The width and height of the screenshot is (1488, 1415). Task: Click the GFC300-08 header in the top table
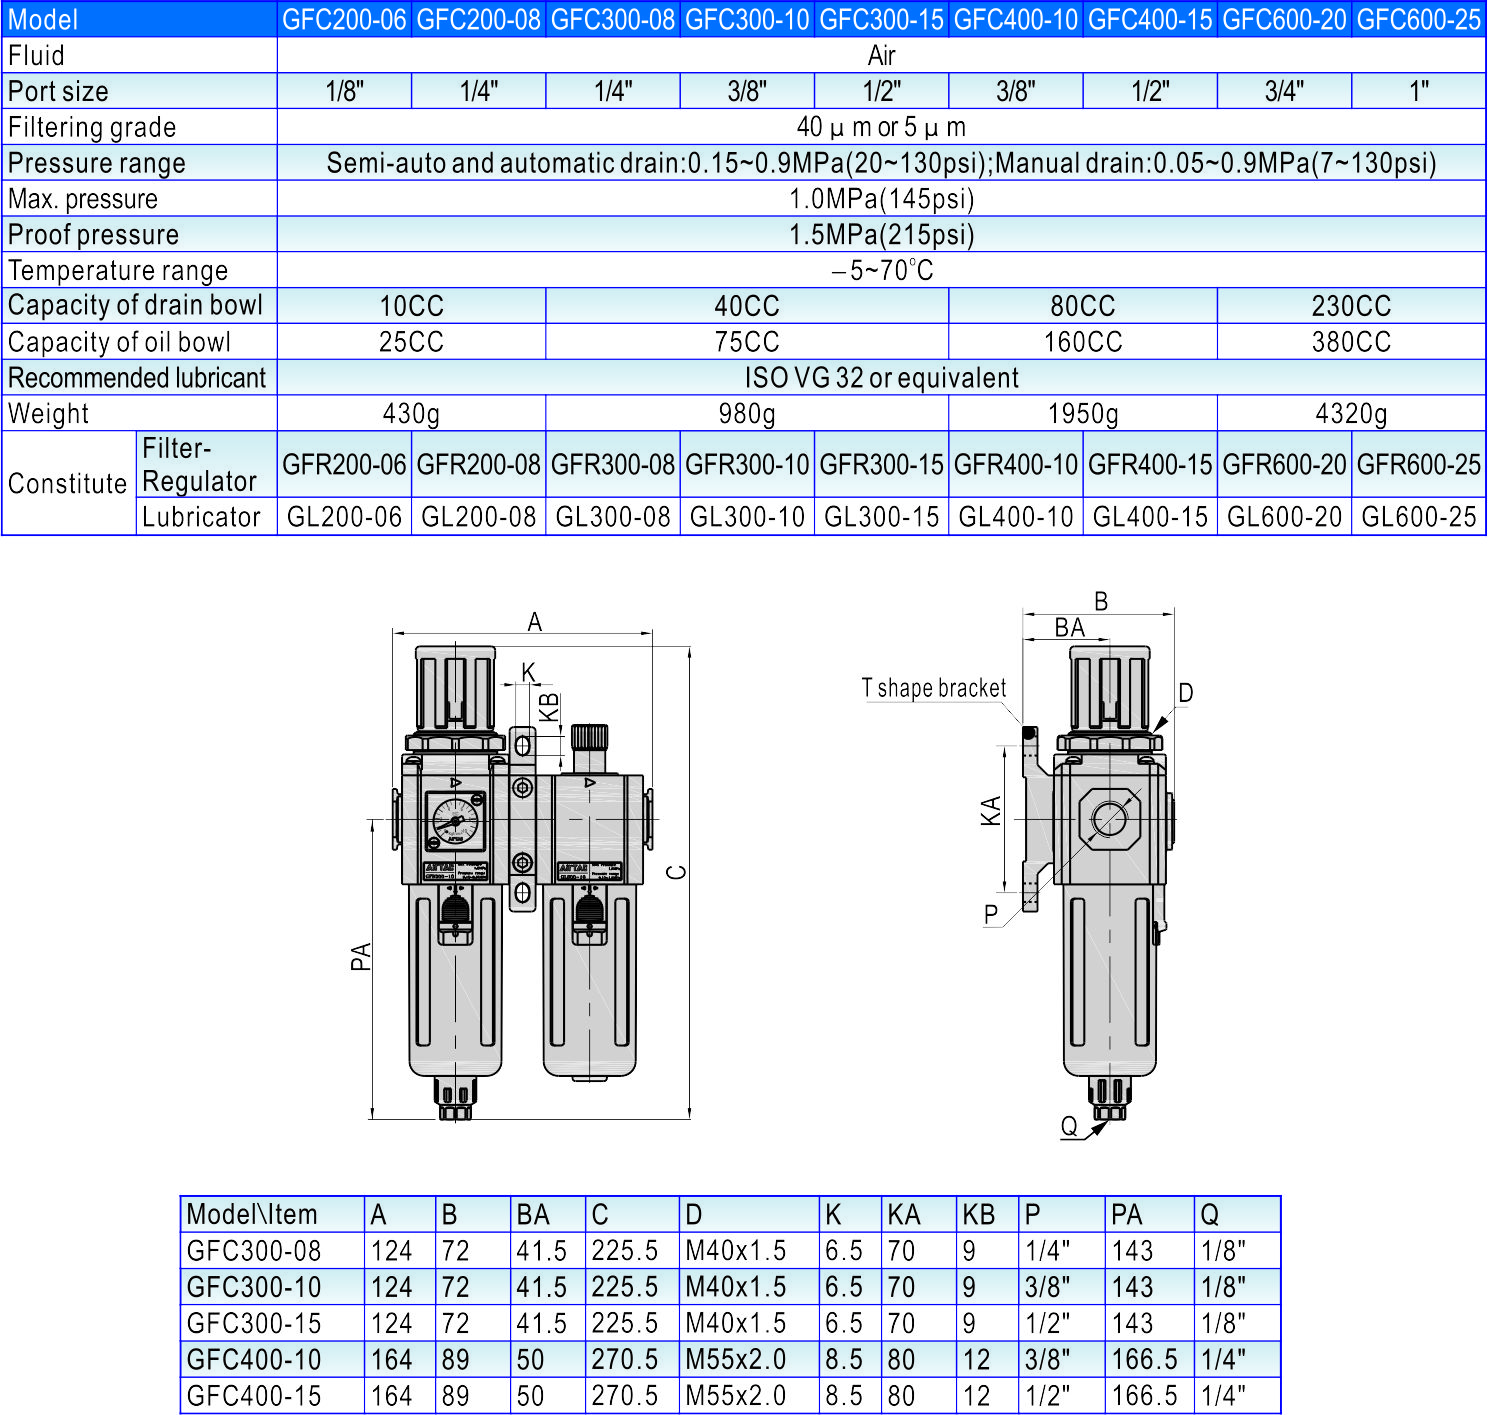tap(613, 20)
